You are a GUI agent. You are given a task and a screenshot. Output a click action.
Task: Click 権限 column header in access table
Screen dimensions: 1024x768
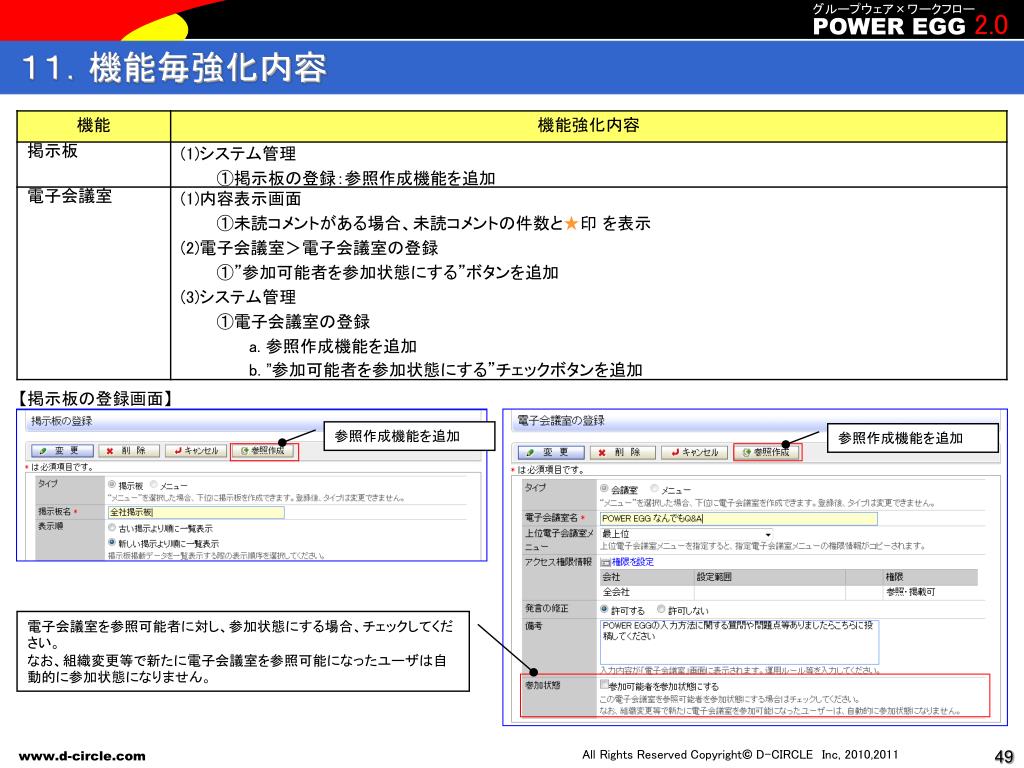pyautogui.click(x=894, y=577)
